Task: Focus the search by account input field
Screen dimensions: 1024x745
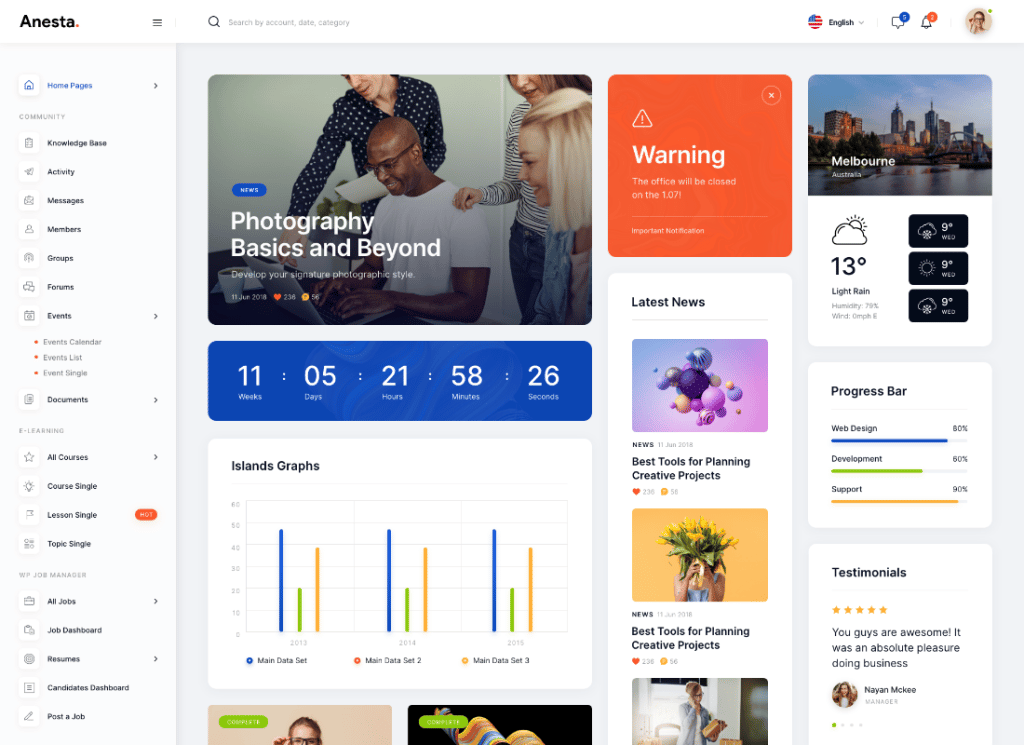Action: click(289, 22)
